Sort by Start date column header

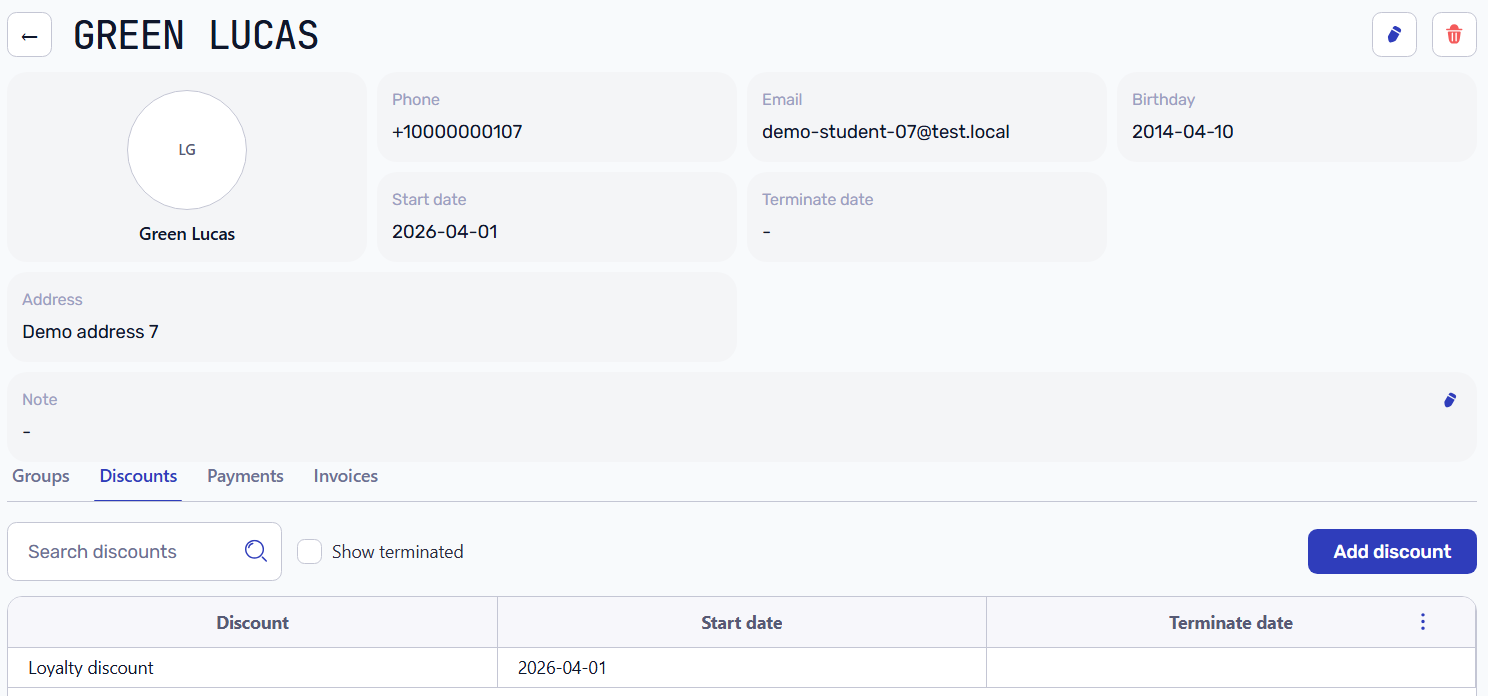pos(742,622)
